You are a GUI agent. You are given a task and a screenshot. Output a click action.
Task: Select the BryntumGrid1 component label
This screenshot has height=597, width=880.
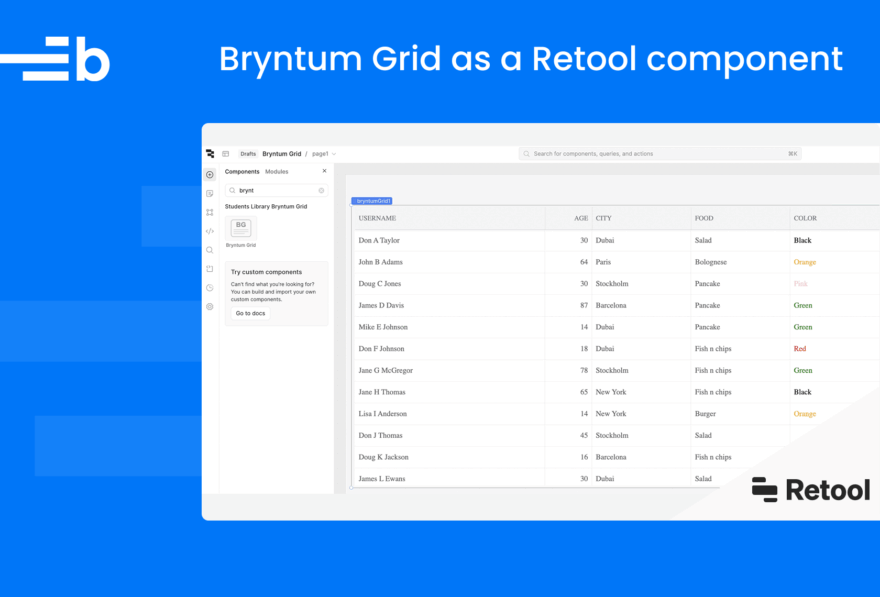(x=372, y=199)
